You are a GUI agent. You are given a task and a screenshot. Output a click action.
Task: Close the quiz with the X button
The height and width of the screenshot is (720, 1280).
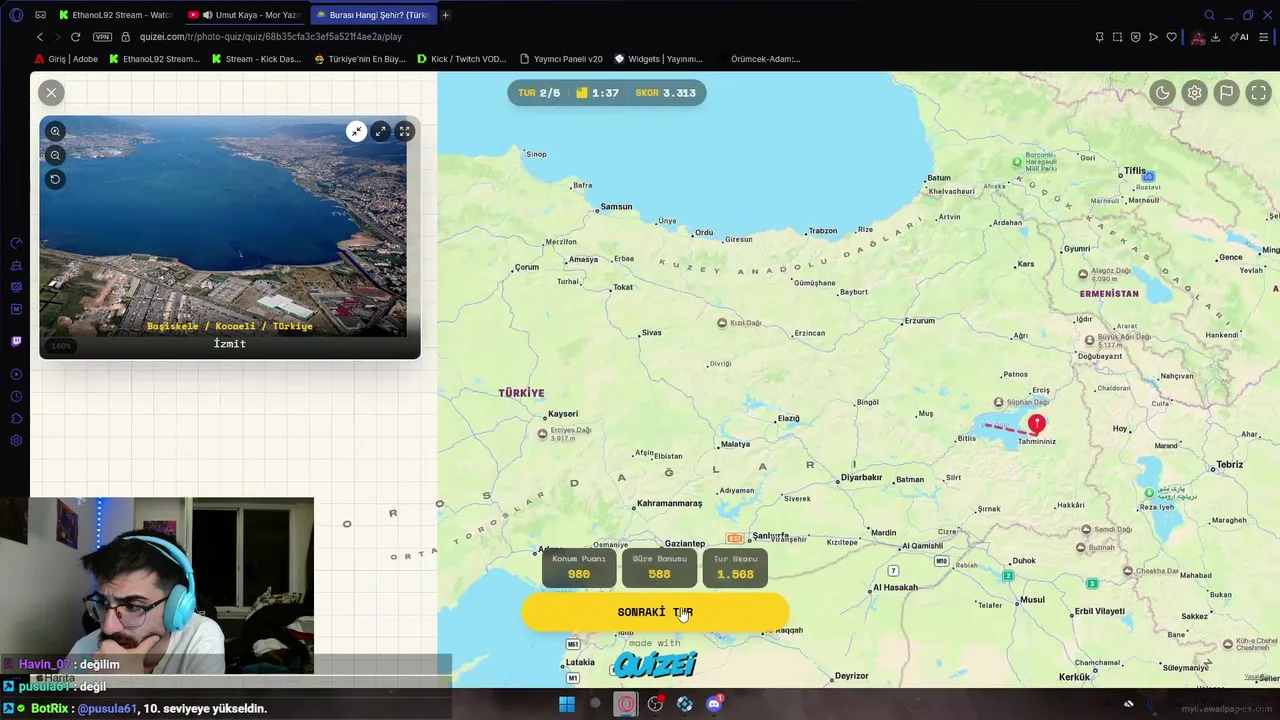pos(51,93)
